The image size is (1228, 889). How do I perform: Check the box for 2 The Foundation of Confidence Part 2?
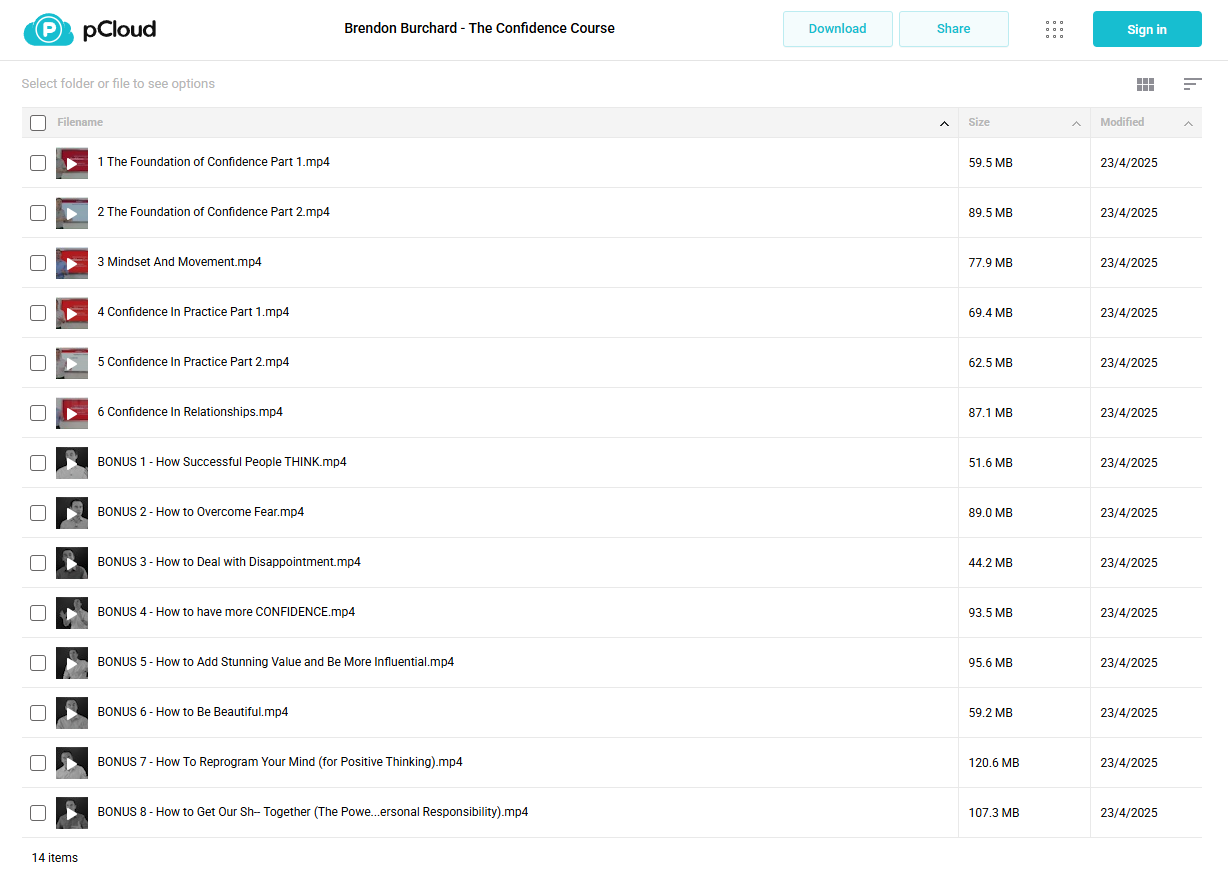click(38, 213)
